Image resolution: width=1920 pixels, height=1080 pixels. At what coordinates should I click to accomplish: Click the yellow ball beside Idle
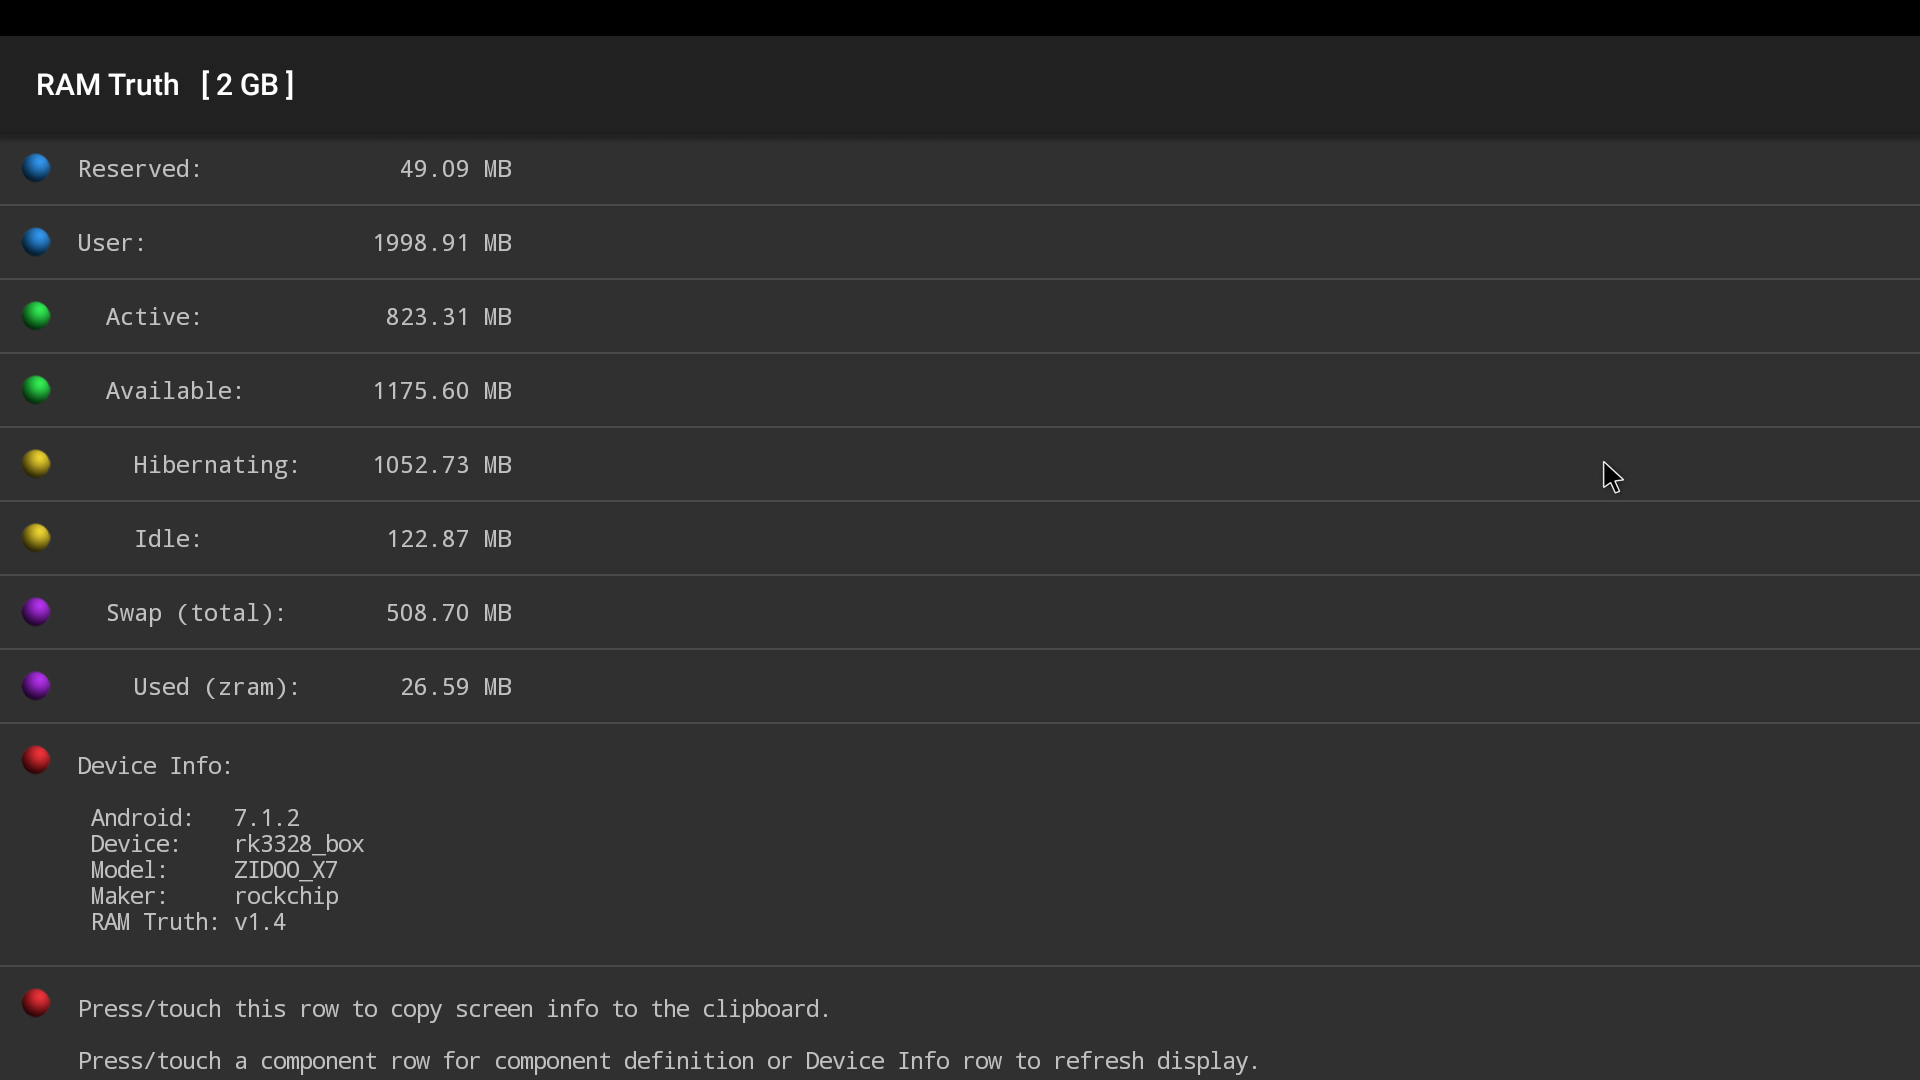click(37, 538)
